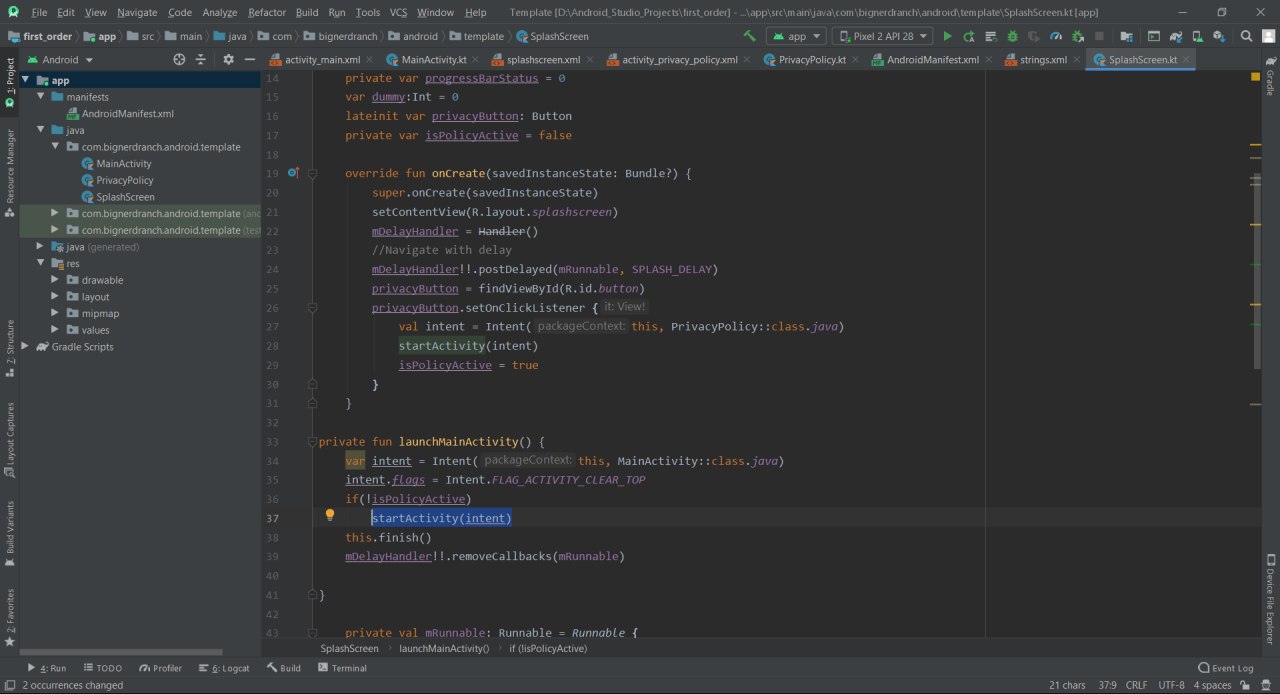Open the Refactor menu

pos(267,12)
